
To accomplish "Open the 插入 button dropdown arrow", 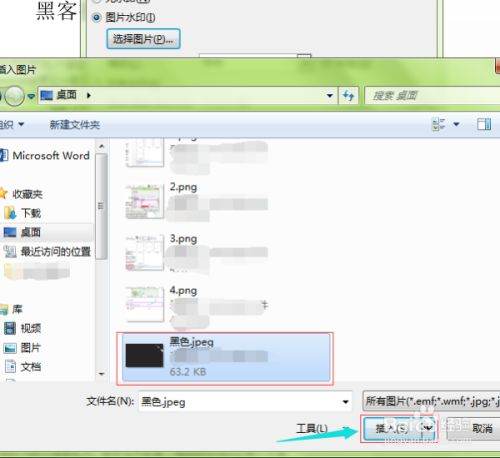I will (x=429, y=428).
